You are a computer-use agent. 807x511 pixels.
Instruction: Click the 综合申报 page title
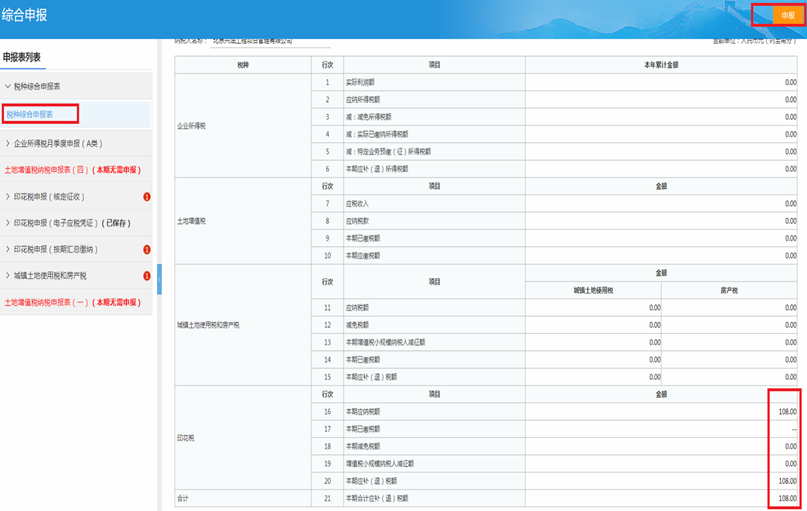(x=24, y=15)
